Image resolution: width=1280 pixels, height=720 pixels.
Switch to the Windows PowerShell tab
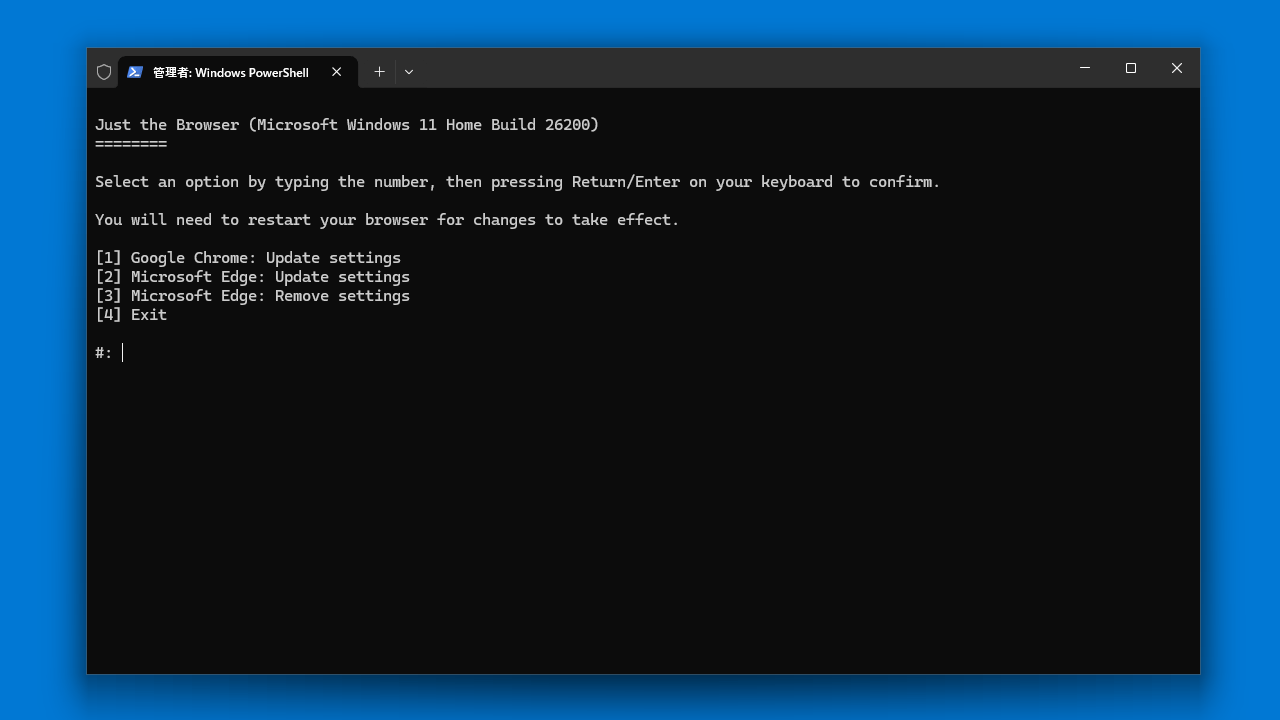pos(238,72)
